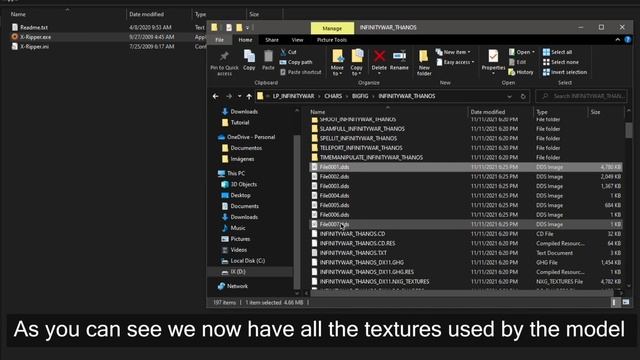This screenshot has height=360, width=640.
Task: Click the Cut scissors command
Action: click(x=288, y=52)
